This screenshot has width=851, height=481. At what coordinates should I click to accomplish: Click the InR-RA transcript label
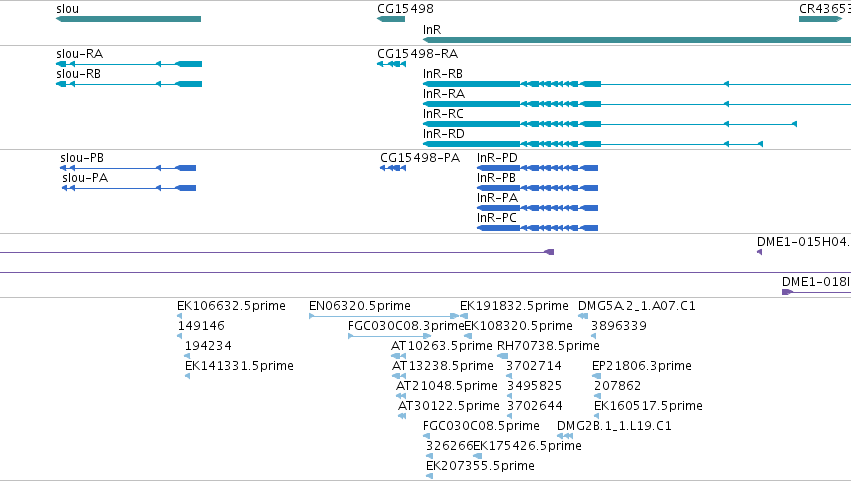coord(444,94)
